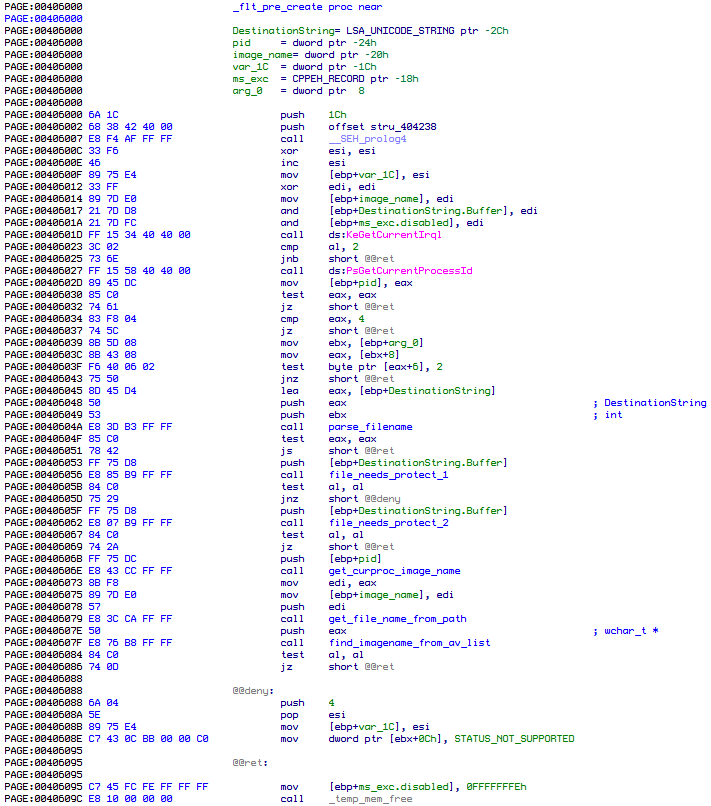This screenshot has height=806, width=711.
Task: Select the 1Ch operand of push
Action: point(337,115)
